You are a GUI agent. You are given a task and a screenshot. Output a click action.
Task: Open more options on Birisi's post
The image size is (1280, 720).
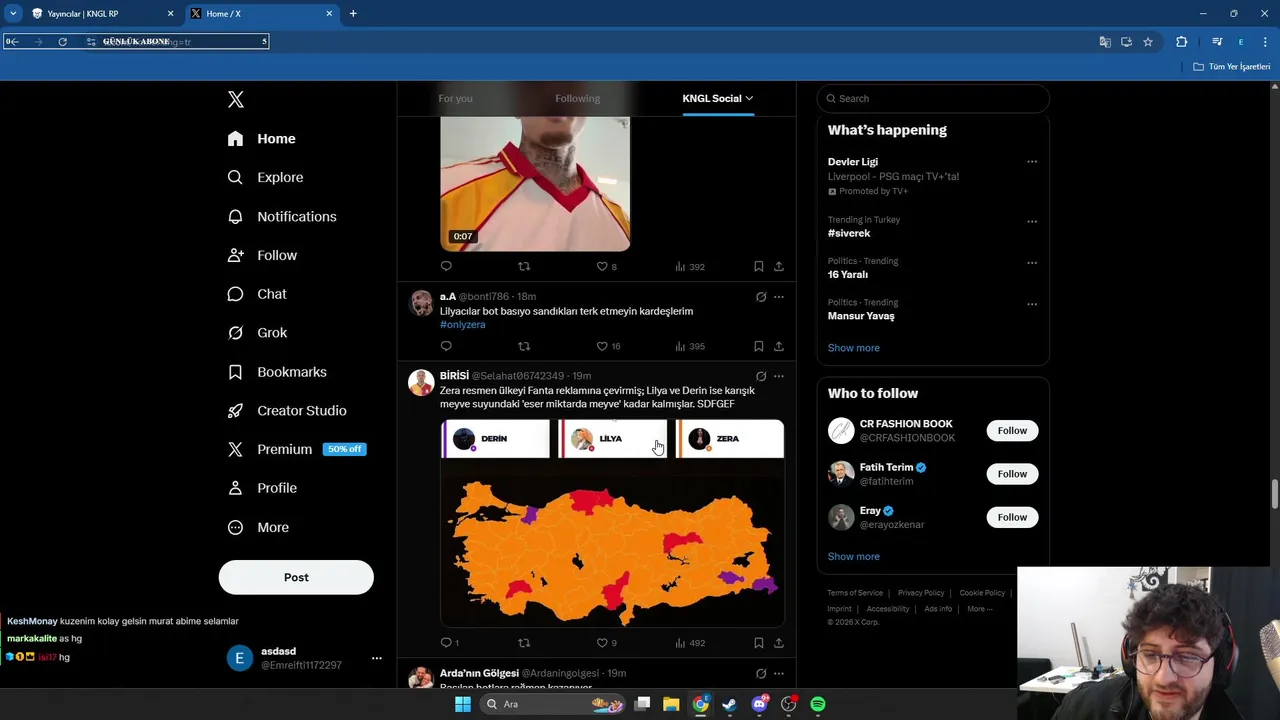click(x=779, y=377)
